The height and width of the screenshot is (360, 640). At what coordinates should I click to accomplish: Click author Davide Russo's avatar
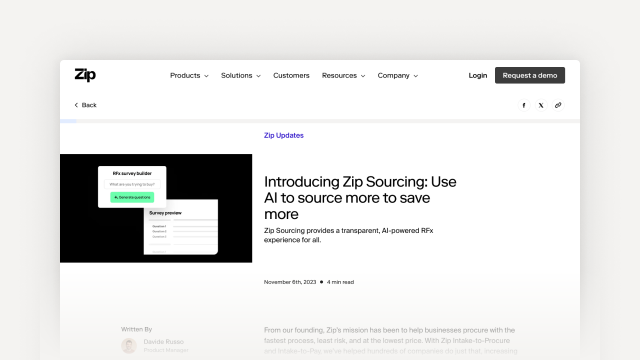(x=129, y=346)
